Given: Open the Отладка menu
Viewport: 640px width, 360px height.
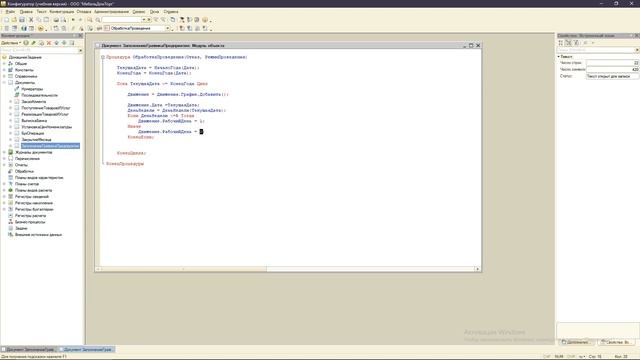Looking at the screenshot, I should coord(84,12).
